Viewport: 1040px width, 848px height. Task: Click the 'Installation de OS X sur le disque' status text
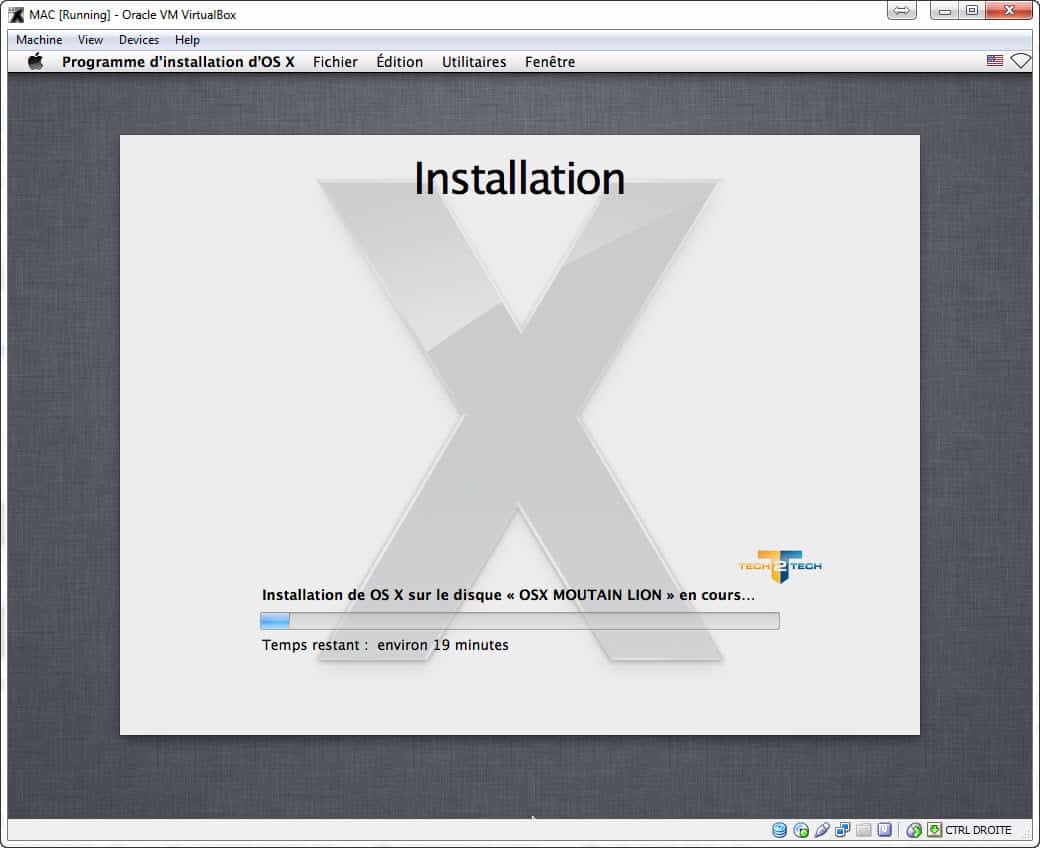(508, 595)
